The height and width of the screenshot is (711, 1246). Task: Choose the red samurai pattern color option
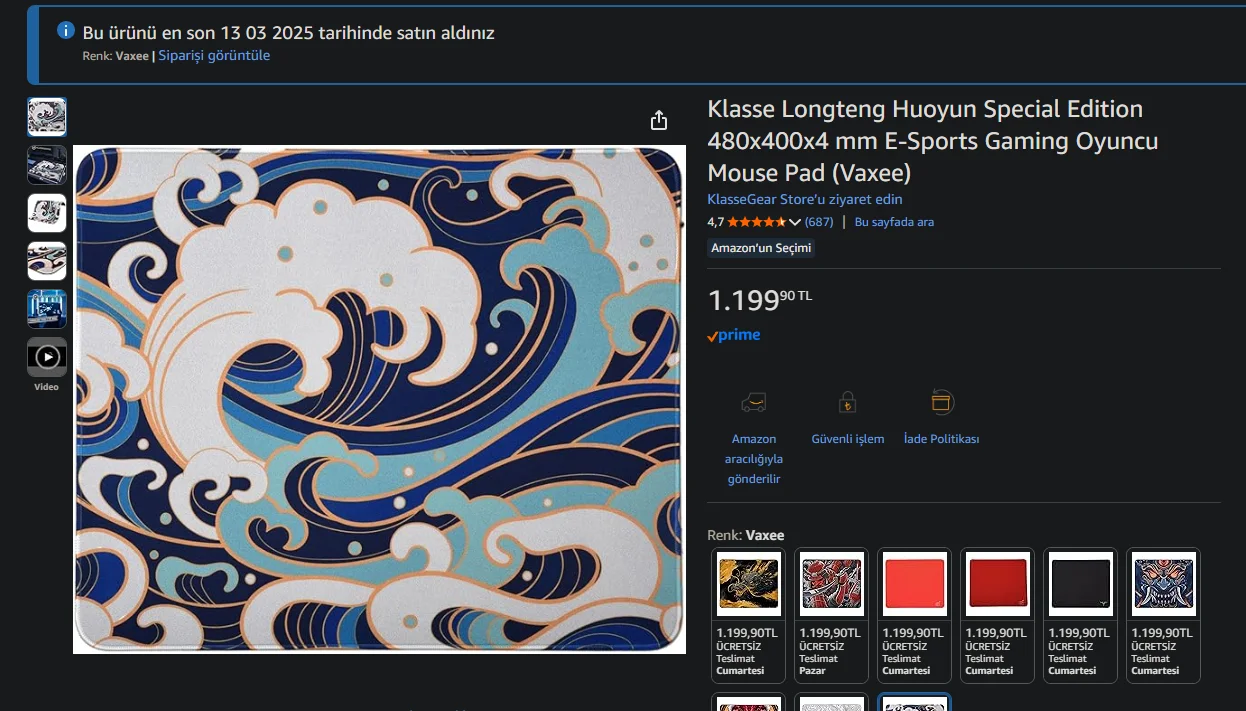(831, 615)
